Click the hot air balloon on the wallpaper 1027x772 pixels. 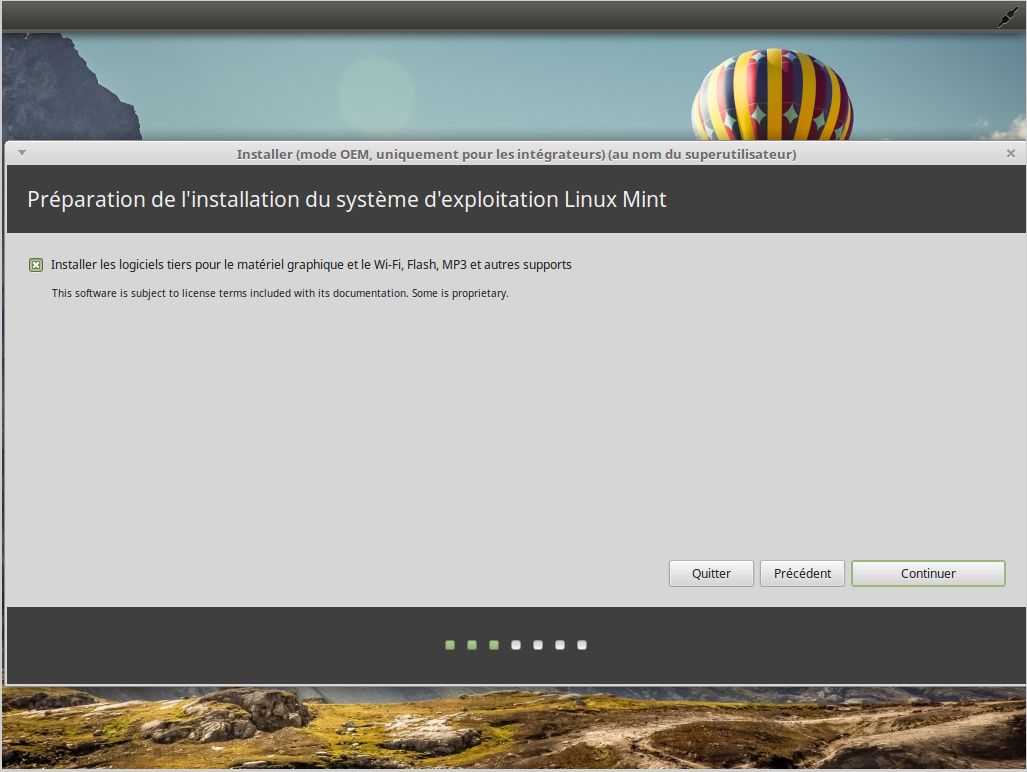[x=771, y=95]
